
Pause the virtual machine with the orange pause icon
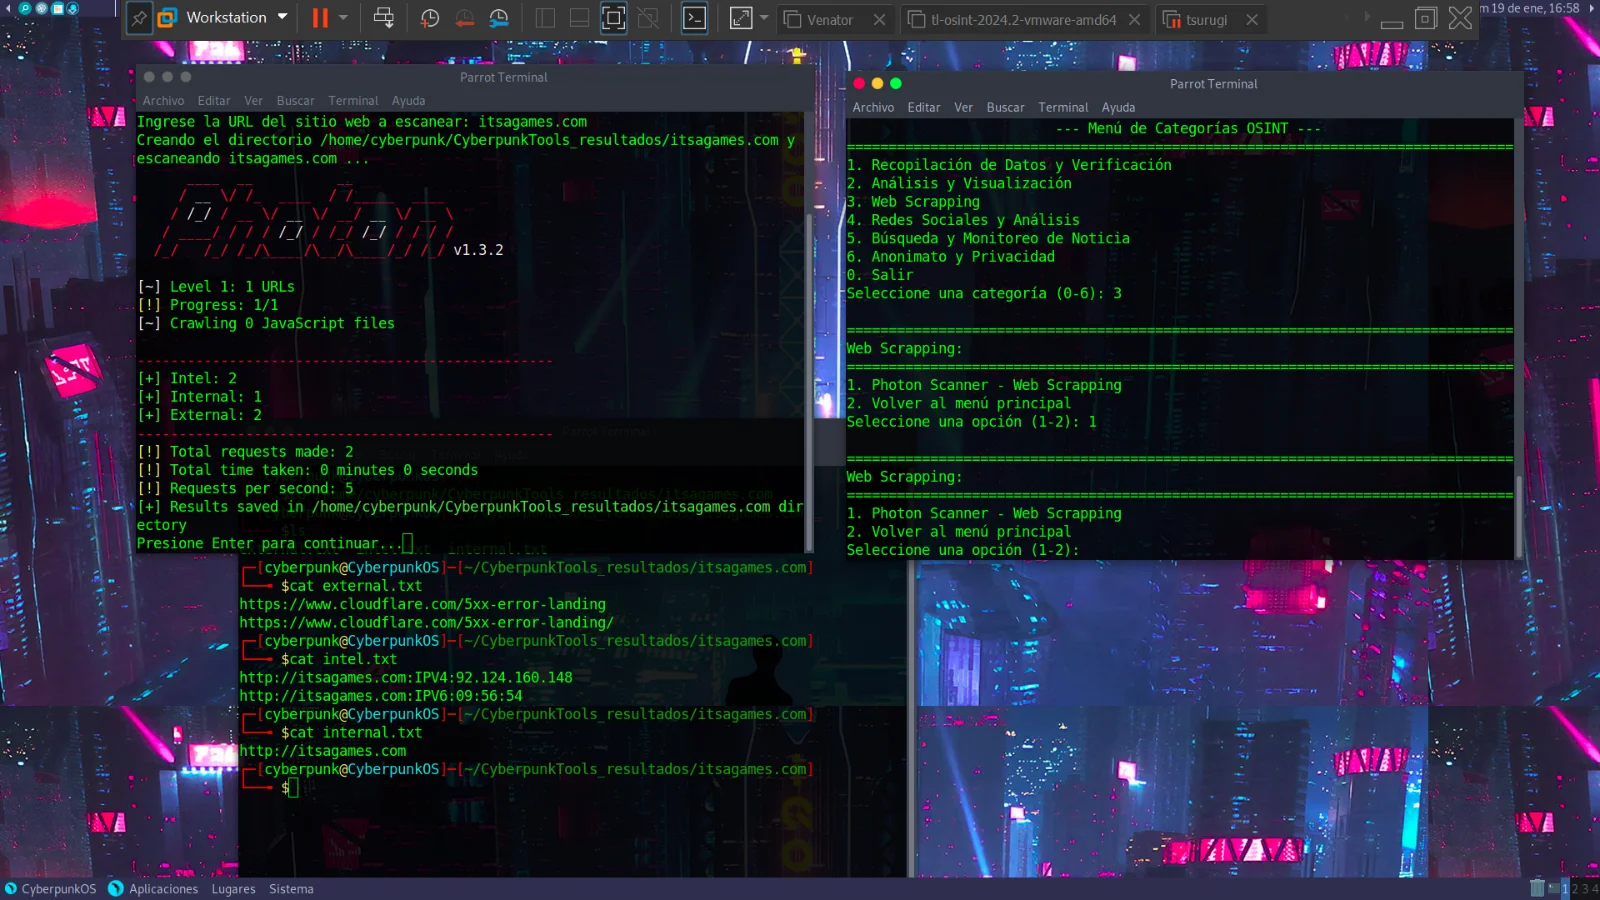point(320,18)
